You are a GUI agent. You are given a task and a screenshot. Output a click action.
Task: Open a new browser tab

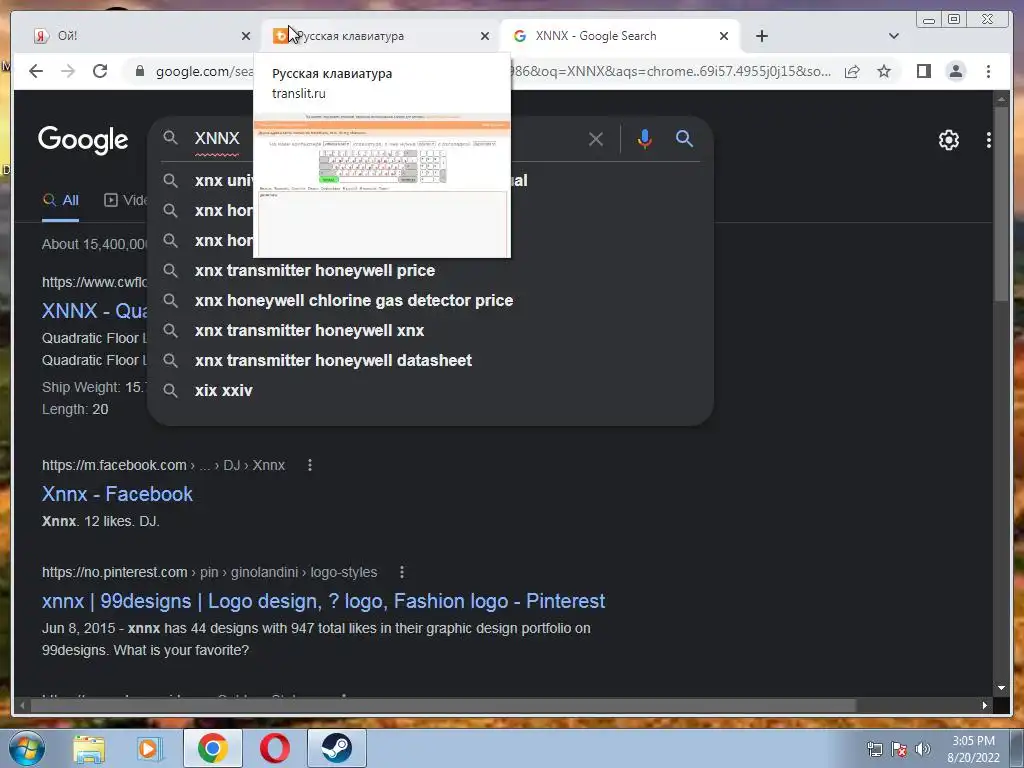point(761,36)
